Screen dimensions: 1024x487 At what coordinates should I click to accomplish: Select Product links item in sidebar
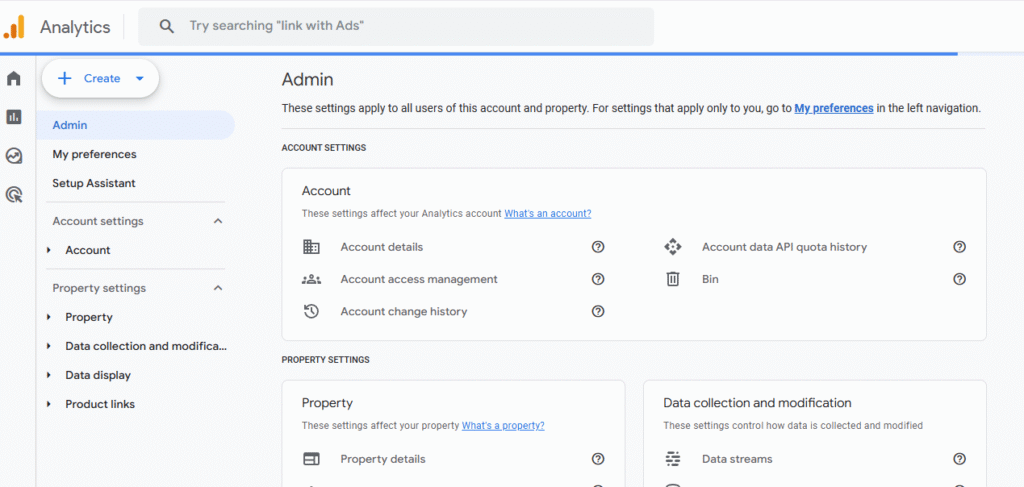pyautogui.click(x=100, y=404)
